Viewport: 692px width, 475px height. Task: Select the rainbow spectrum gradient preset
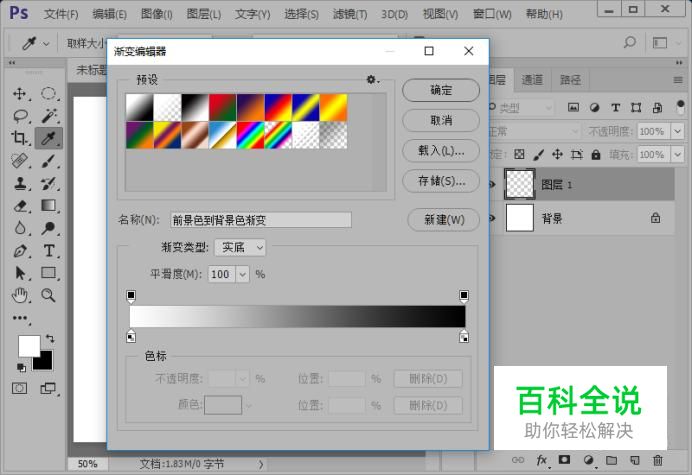coord(250,135)
